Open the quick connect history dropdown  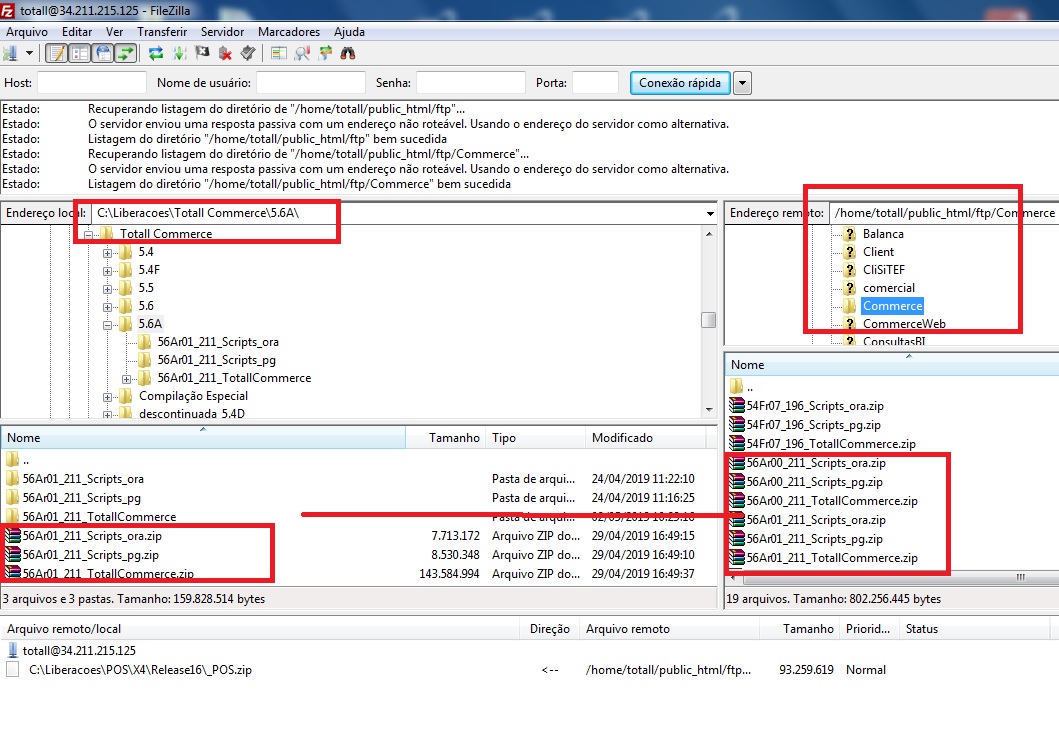[x=742, y=83]
